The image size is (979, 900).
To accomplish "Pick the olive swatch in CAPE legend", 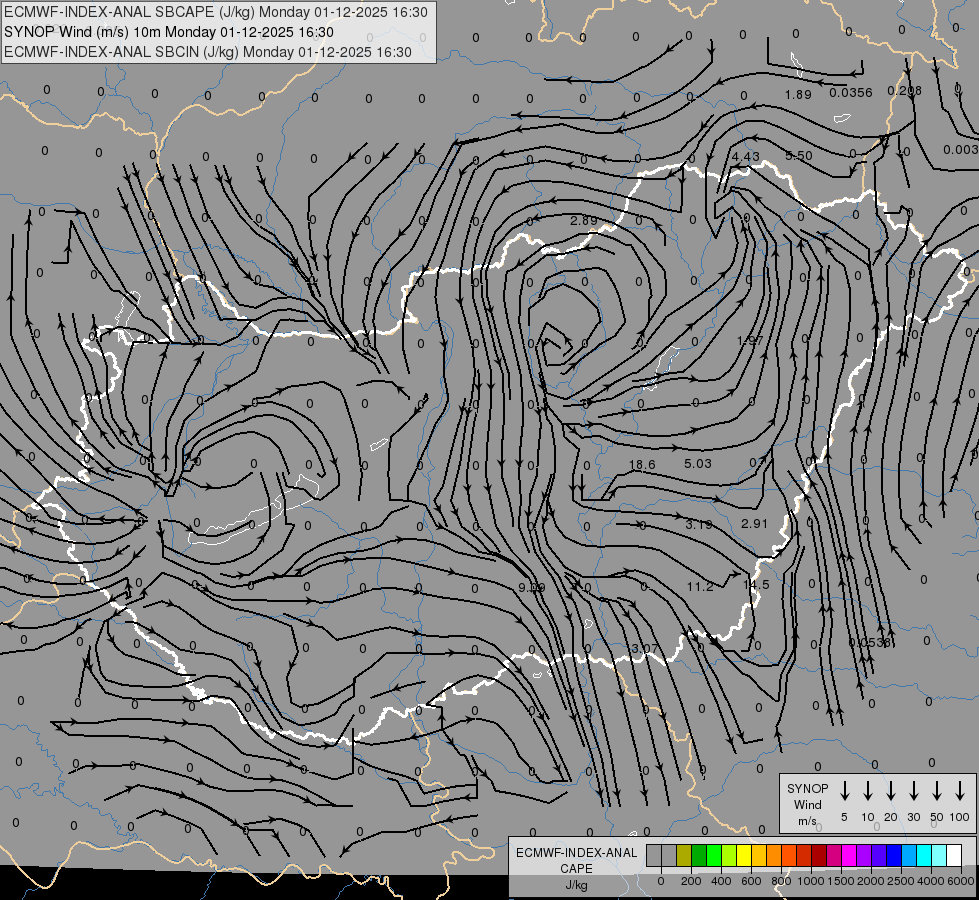I will (684, 856).
